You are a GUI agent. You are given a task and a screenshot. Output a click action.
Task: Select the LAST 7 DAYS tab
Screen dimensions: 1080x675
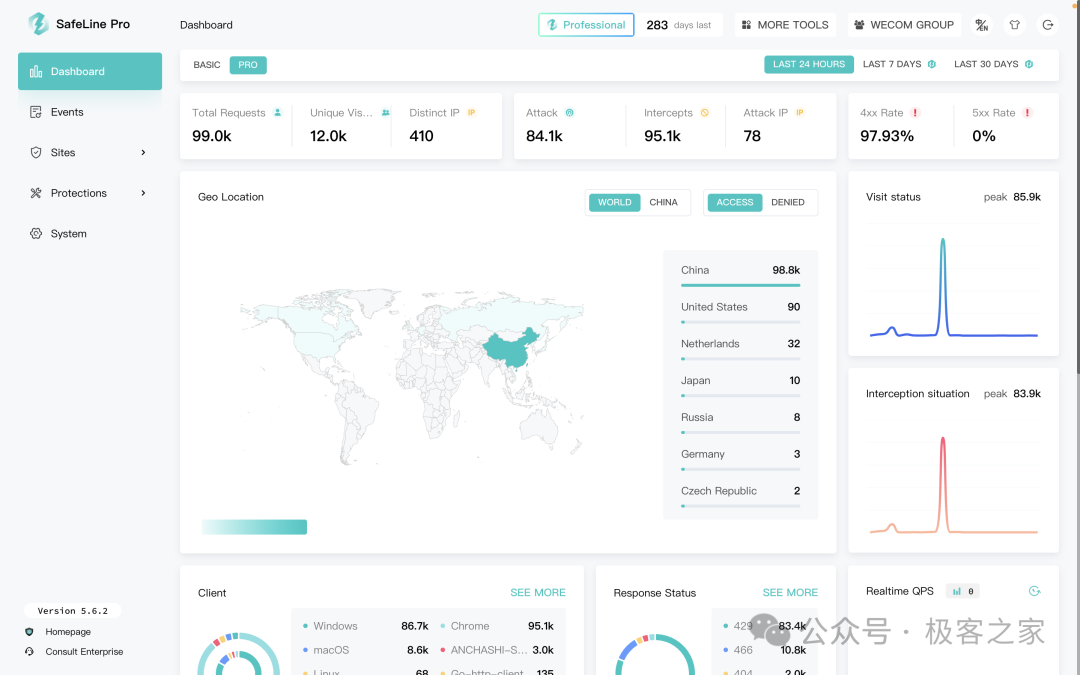pyautogui.click(x=892, y=64)
